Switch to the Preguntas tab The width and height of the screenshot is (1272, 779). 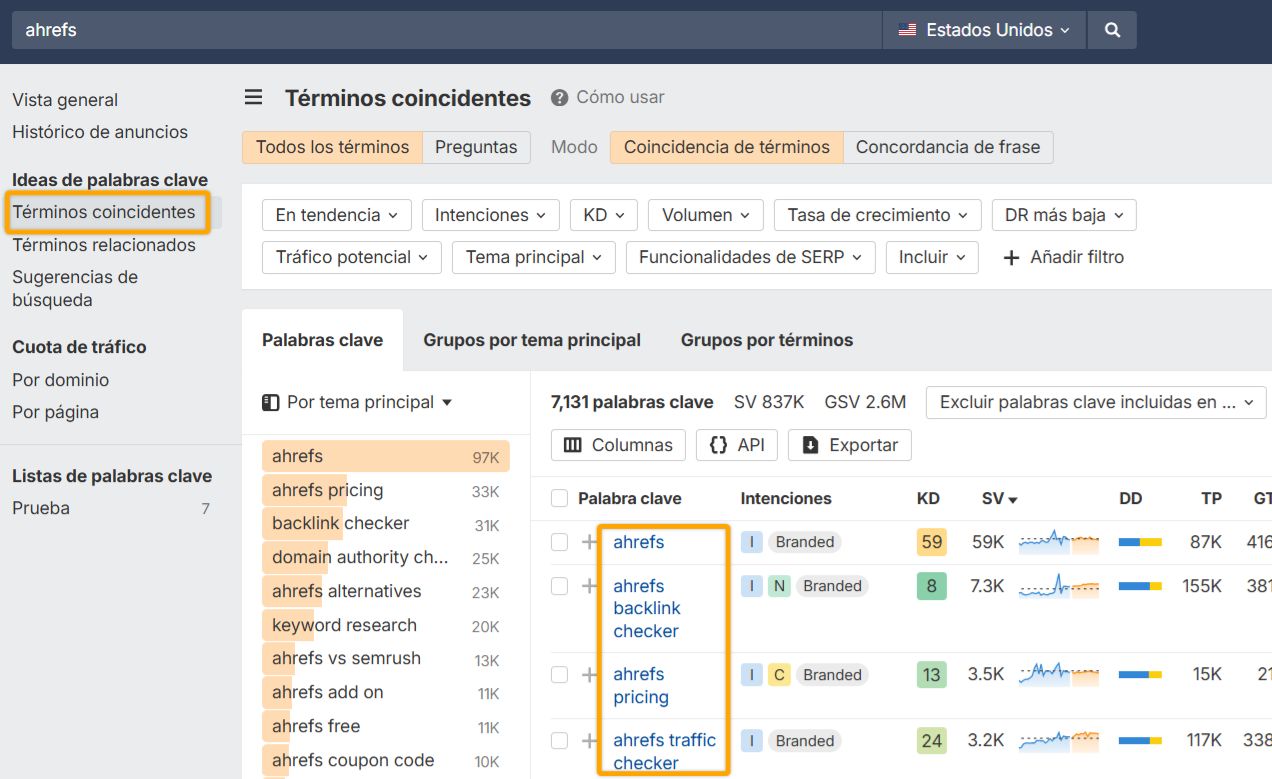point(477,146)
